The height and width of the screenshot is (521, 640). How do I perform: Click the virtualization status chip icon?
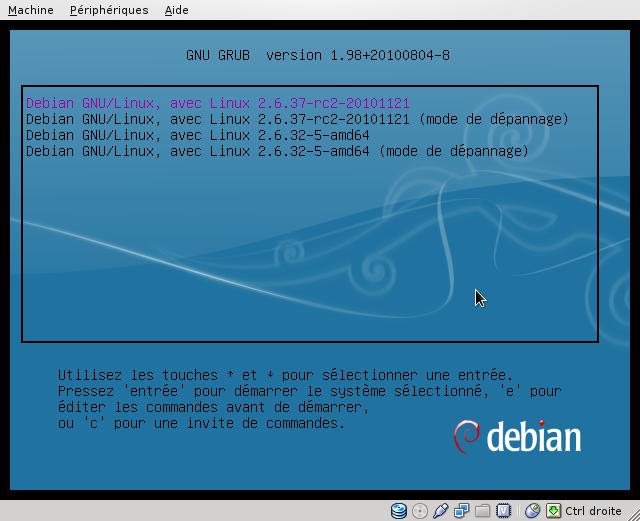click(504, 511)
